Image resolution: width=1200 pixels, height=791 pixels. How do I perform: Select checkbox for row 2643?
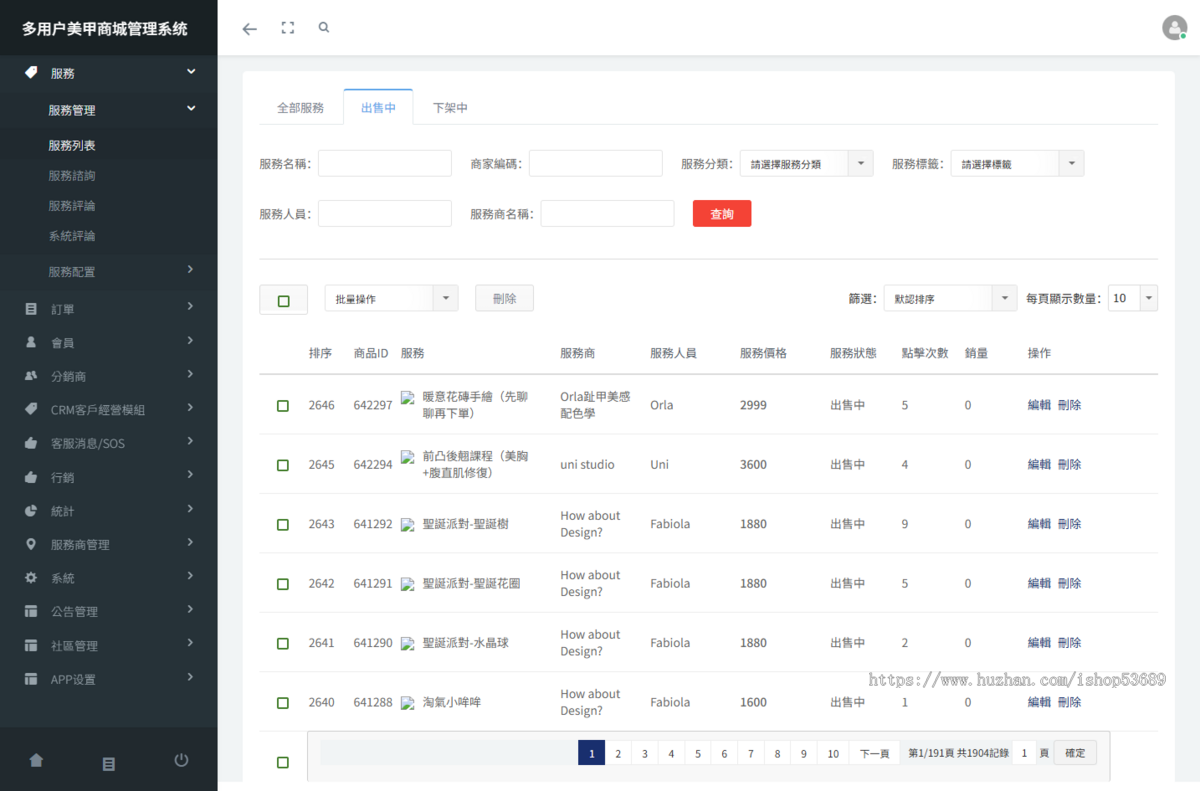pos(283,524)
